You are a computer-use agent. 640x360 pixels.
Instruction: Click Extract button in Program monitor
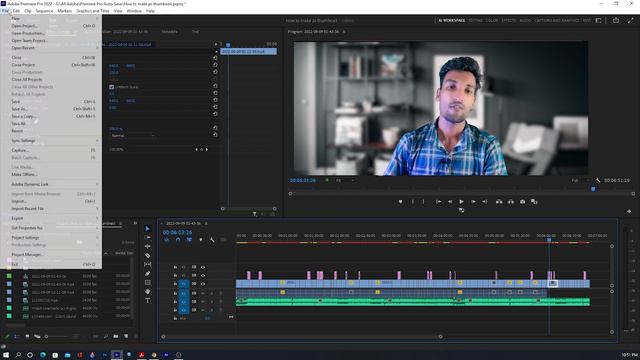point(511,202)
